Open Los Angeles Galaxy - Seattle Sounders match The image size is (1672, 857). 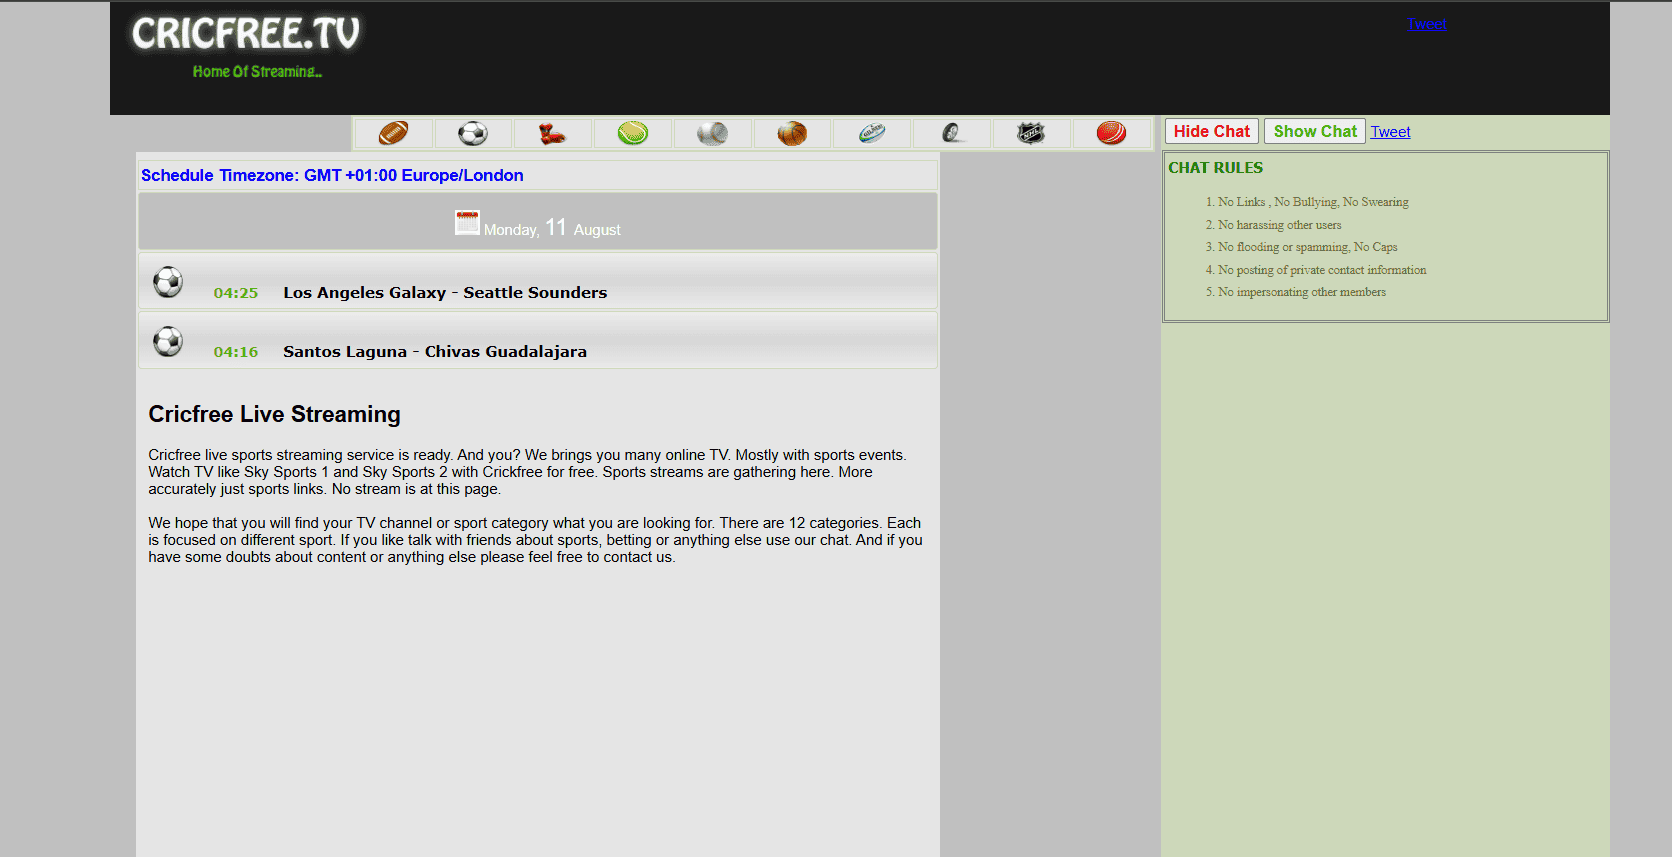pos(445,292)
